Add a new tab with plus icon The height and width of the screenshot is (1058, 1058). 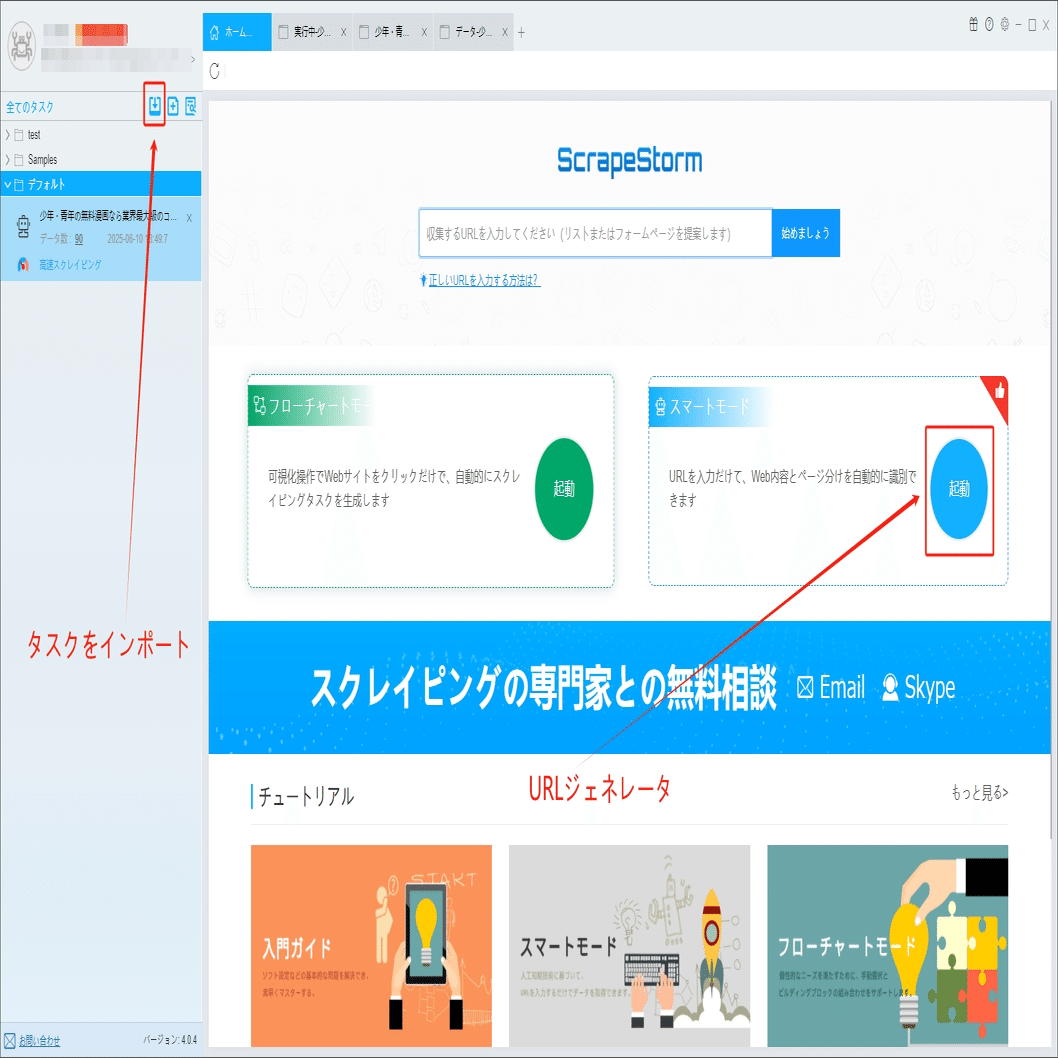tap(521, 32)
